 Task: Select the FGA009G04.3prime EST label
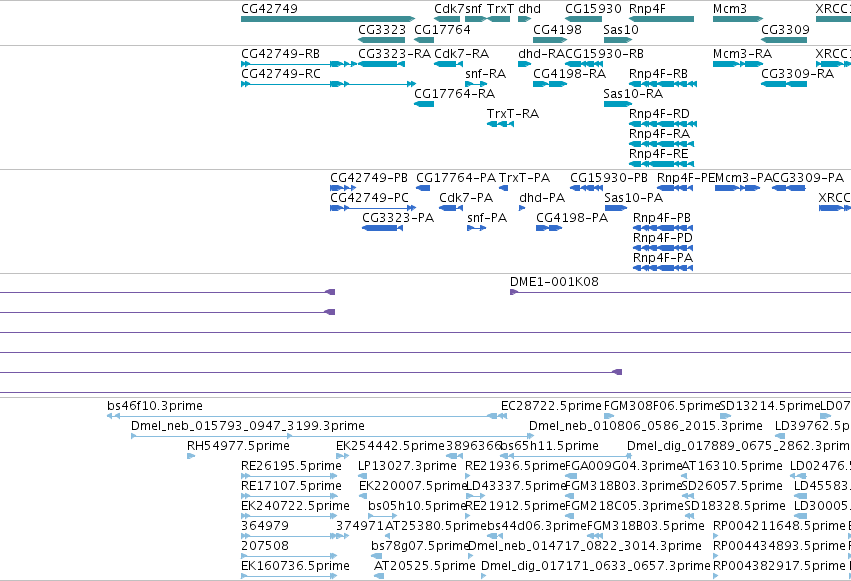click(624, 466)
